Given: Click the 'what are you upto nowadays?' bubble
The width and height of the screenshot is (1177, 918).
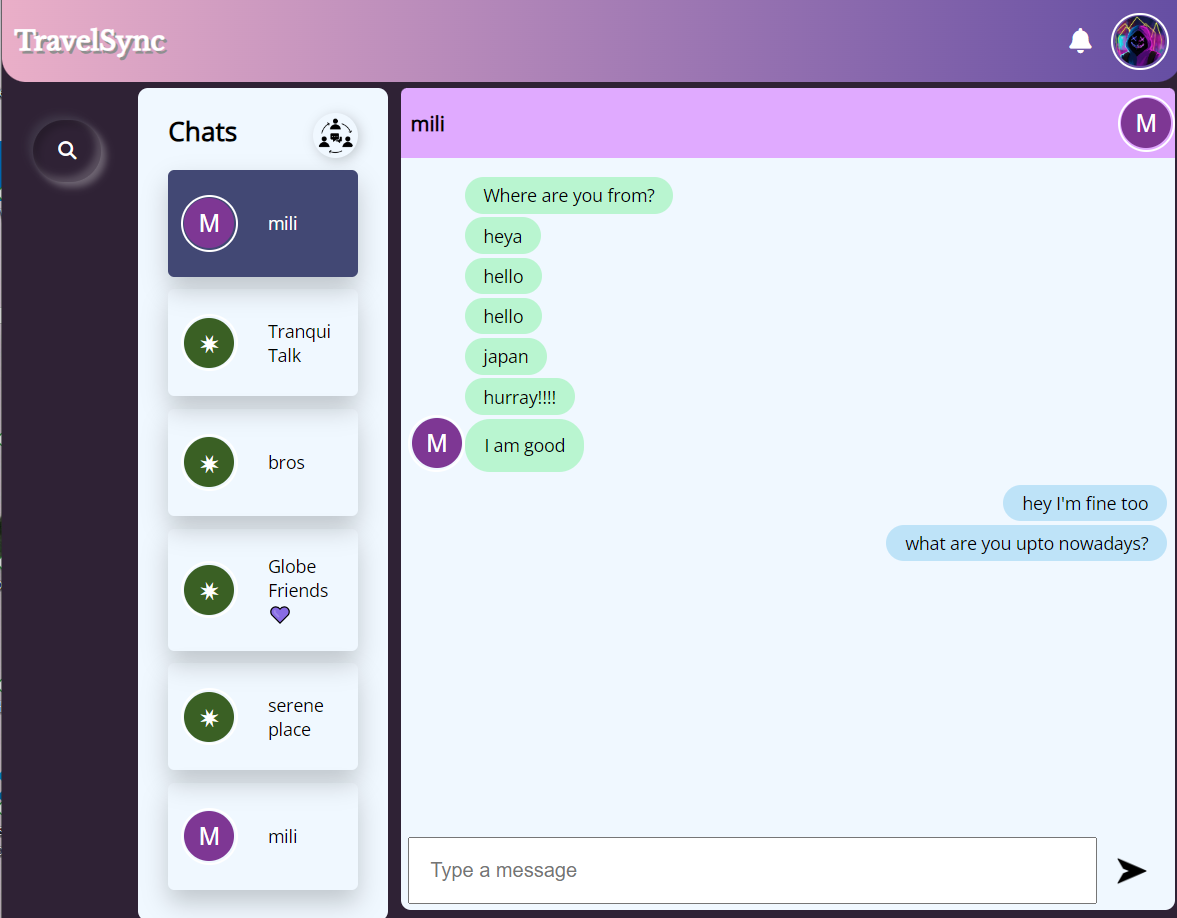Looking at the screenshot, I should (1026, 544).
